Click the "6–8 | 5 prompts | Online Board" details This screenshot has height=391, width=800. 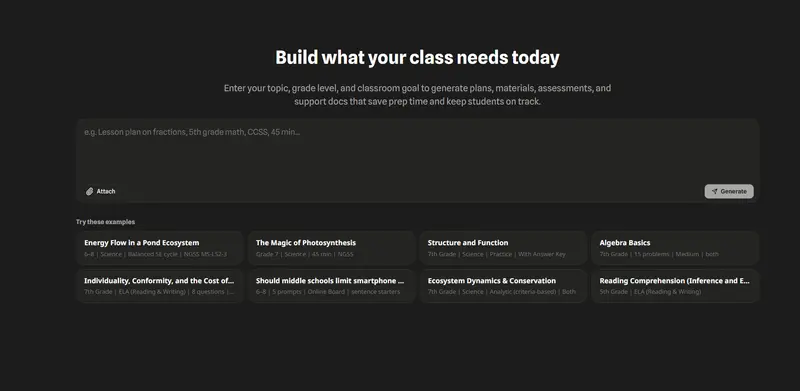point(328,292)
